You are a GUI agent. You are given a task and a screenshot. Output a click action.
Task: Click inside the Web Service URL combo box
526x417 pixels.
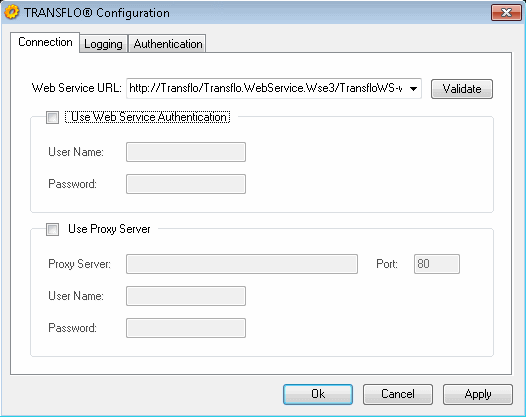[274, 89]
